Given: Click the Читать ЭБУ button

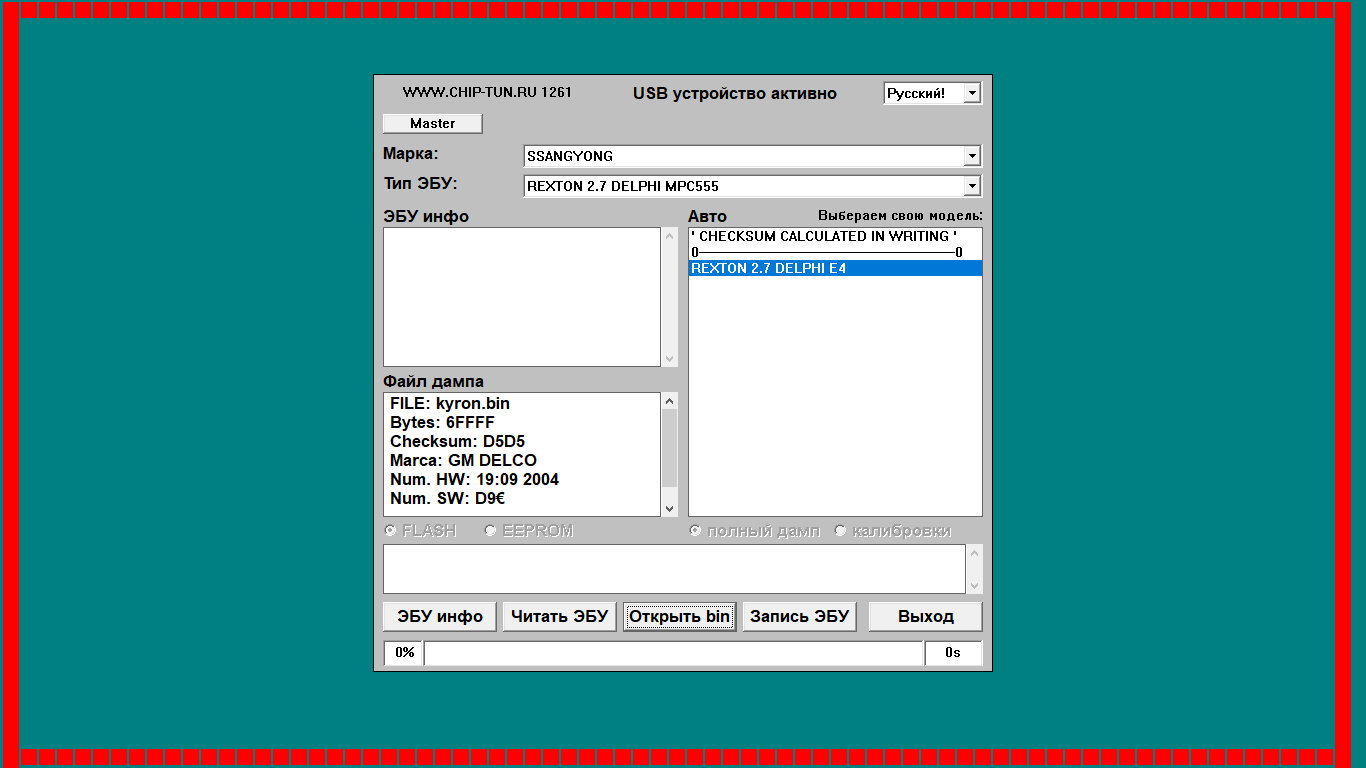Looking at the screenshot, I should point(559,616).
